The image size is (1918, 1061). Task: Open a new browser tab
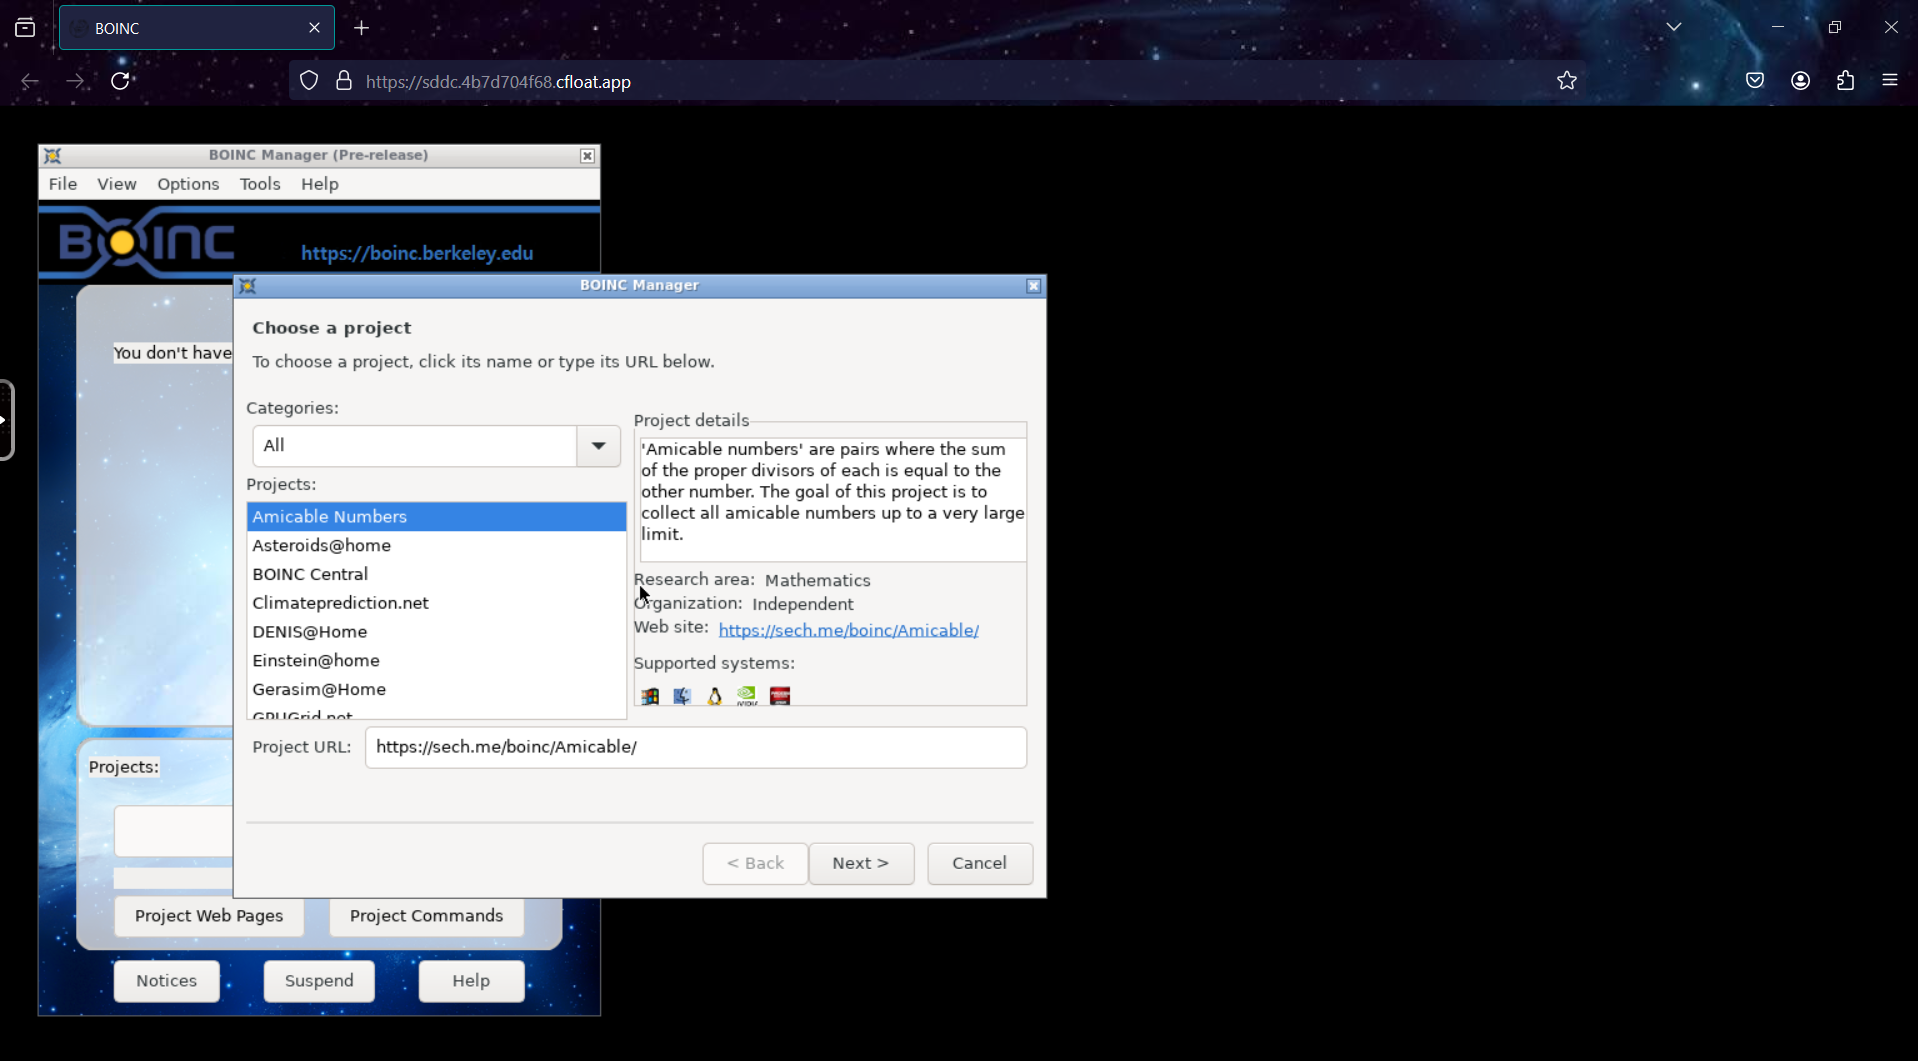pos(362,28)
